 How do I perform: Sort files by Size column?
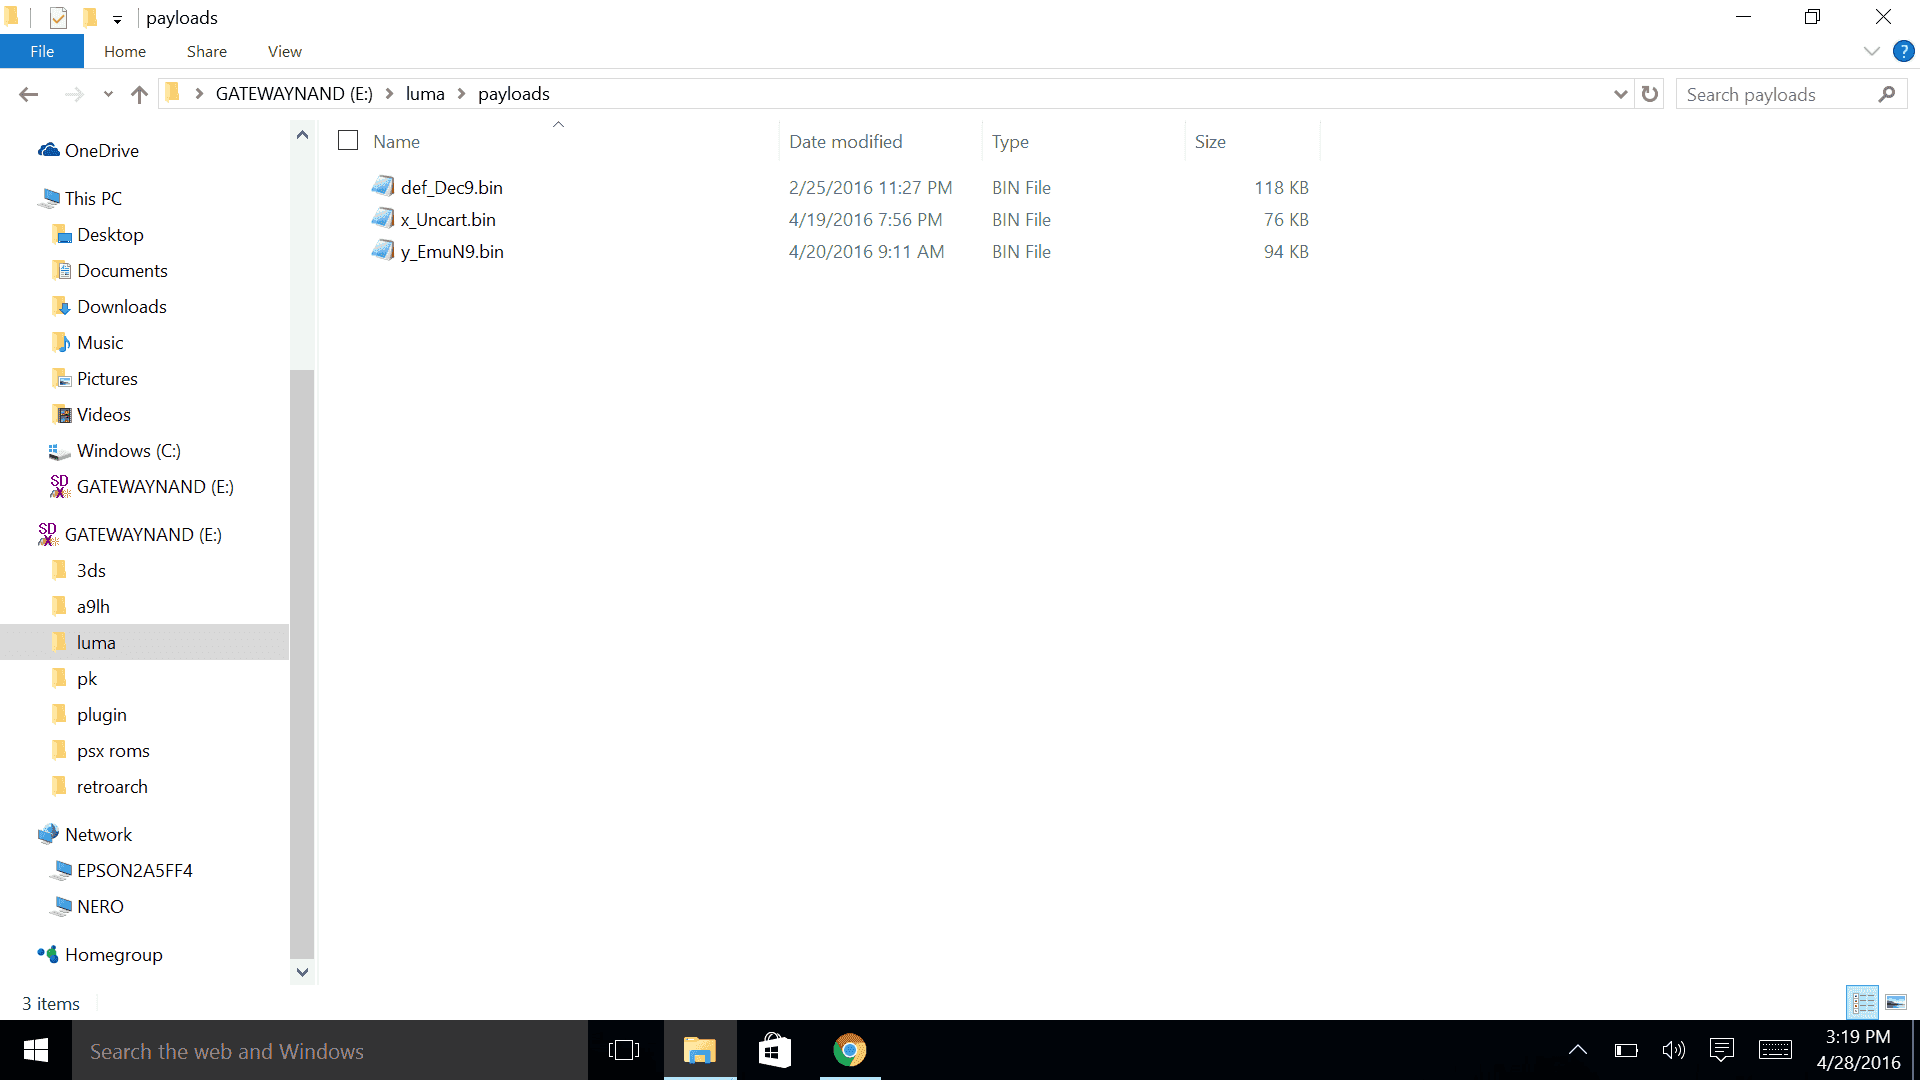(x=1210, y=142)
